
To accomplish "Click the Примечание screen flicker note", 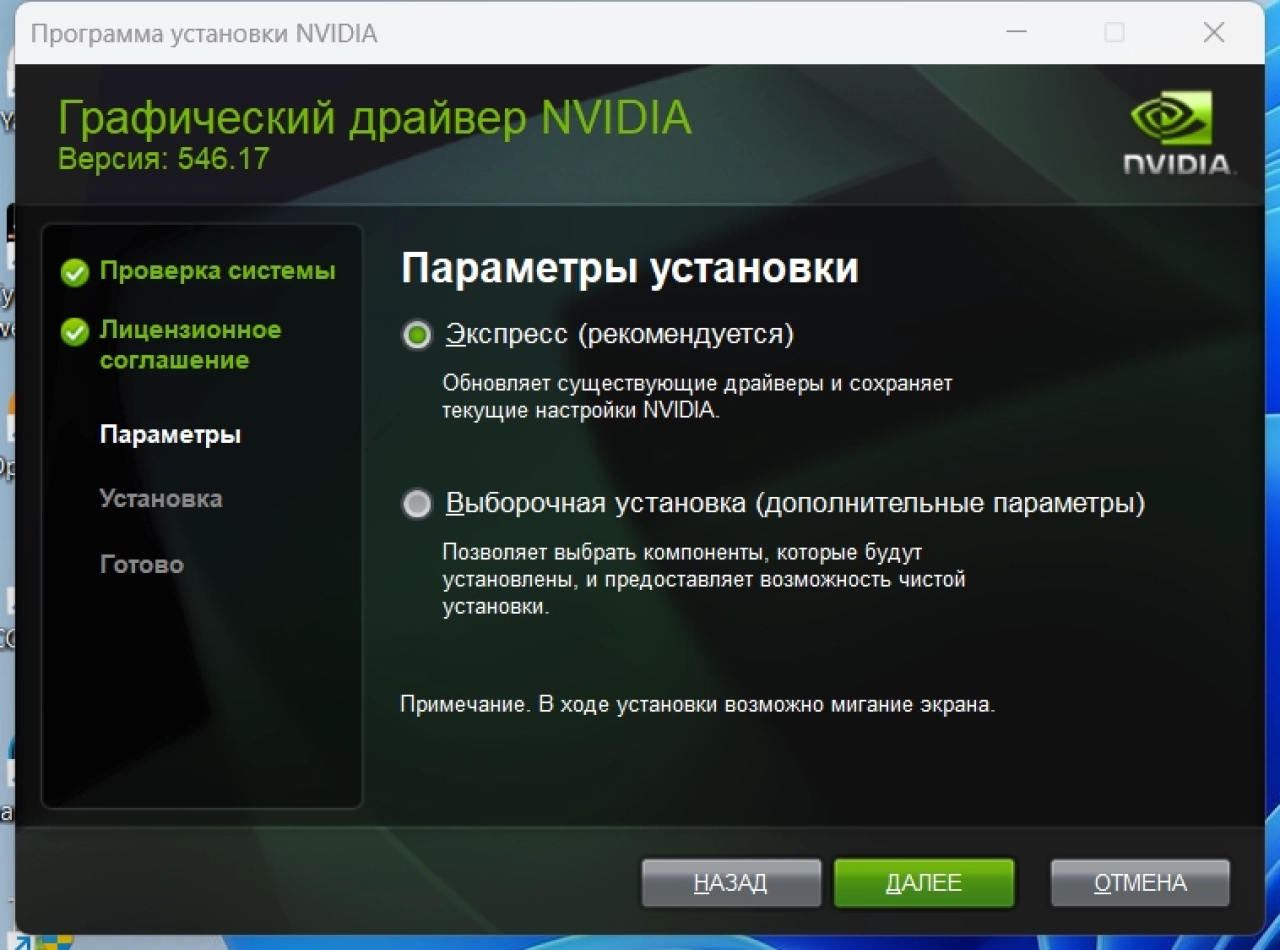I will click(x=698, y=704).
